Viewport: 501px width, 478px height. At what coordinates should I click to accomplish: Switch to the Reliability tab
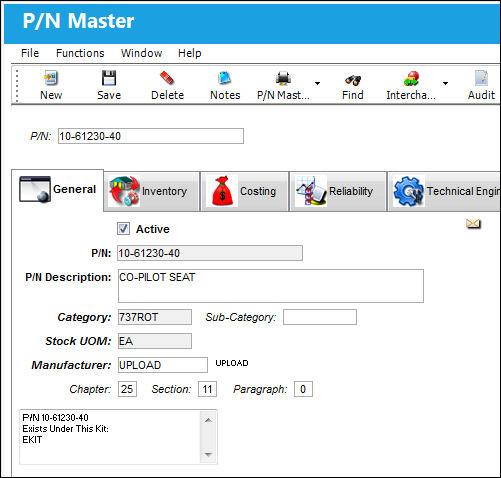click(338, 191)
